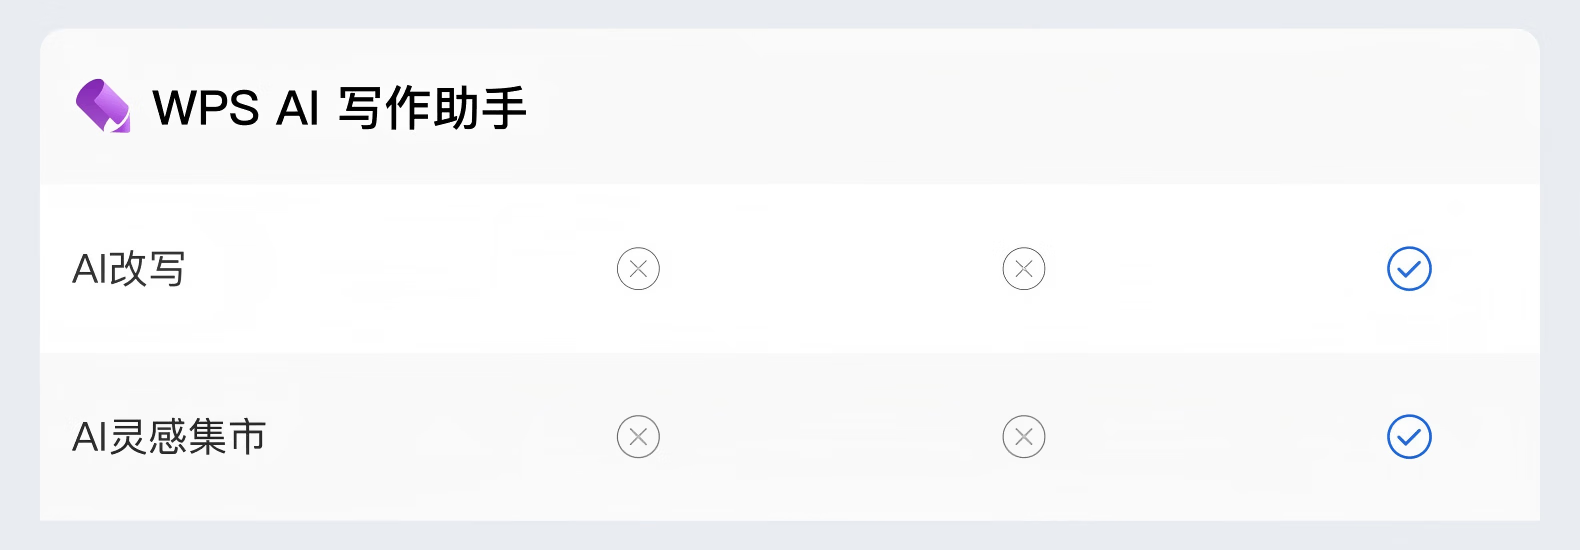Click middle cross icon in AI灵感集市 row

tap(1023, 437)
